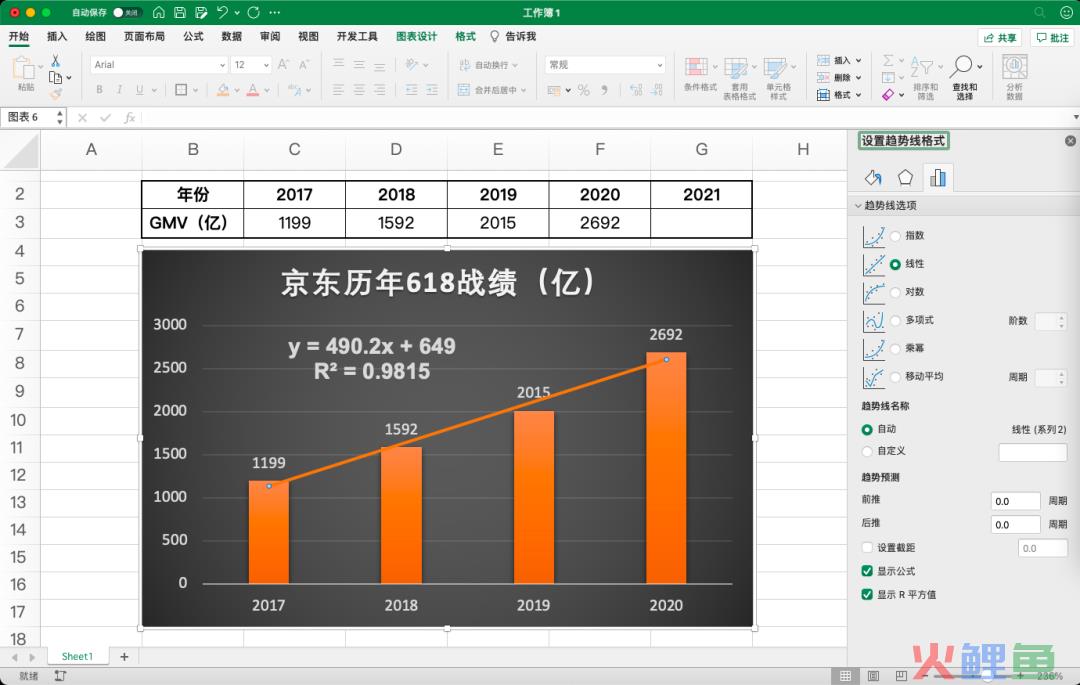This screenshot has width=1080, height=685.
Task: Click the 前推 forecast periods field
Action: pyautogui.click(x=1015, y=501)
